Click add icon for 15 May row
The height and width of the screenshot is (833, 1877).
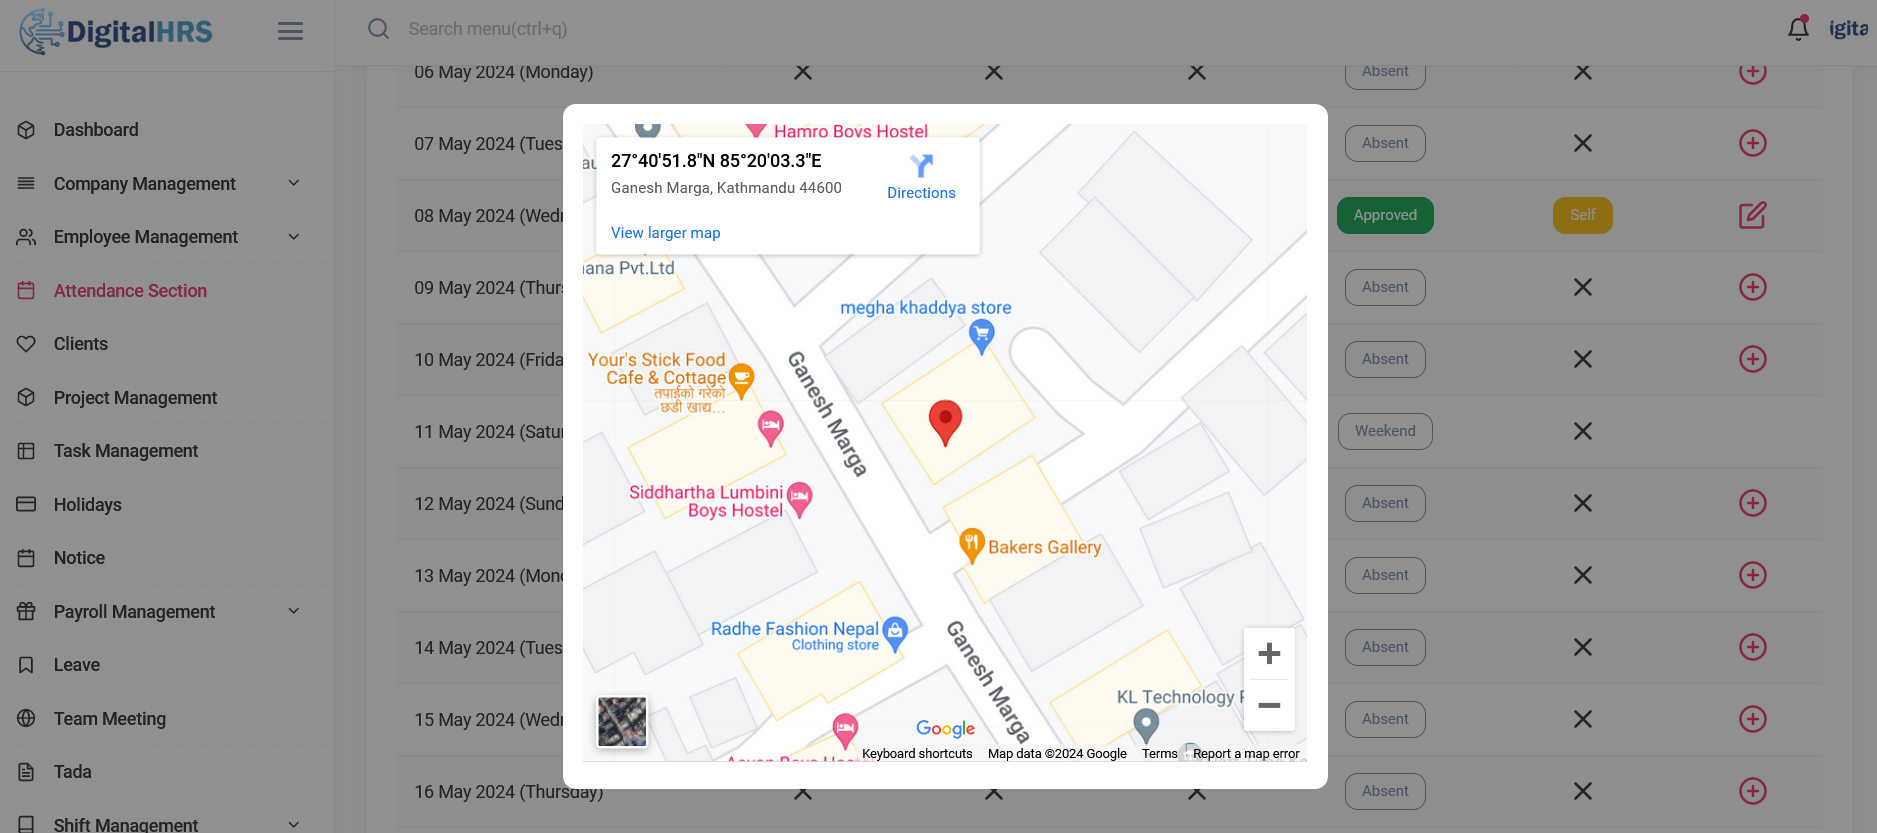[1752, 719]
